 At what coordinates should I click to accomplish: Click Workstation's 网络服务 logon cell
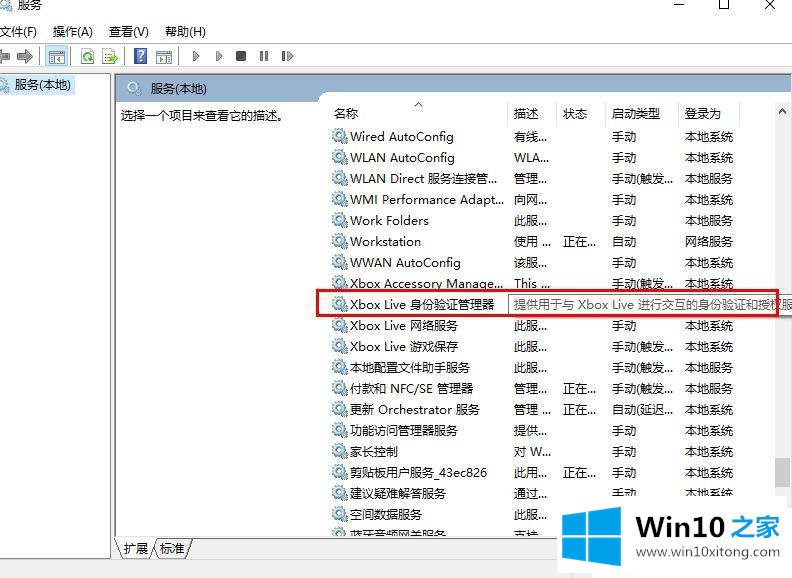tap(709, 242)
